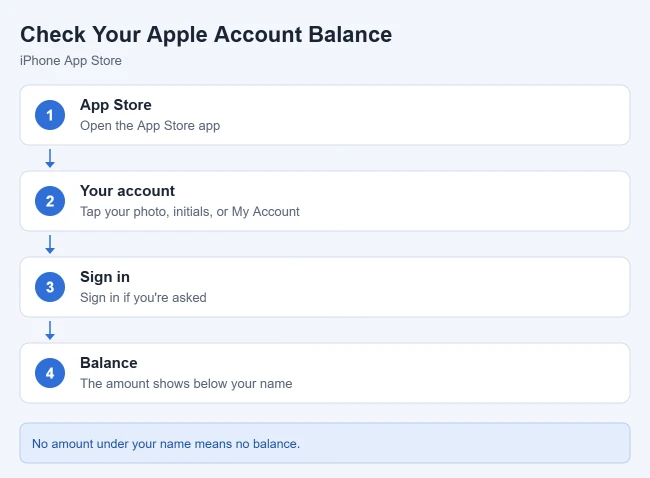Screen dimensions: 650x478
Task: Click the 'Your account' step title
Action: [x=127, y=191]
